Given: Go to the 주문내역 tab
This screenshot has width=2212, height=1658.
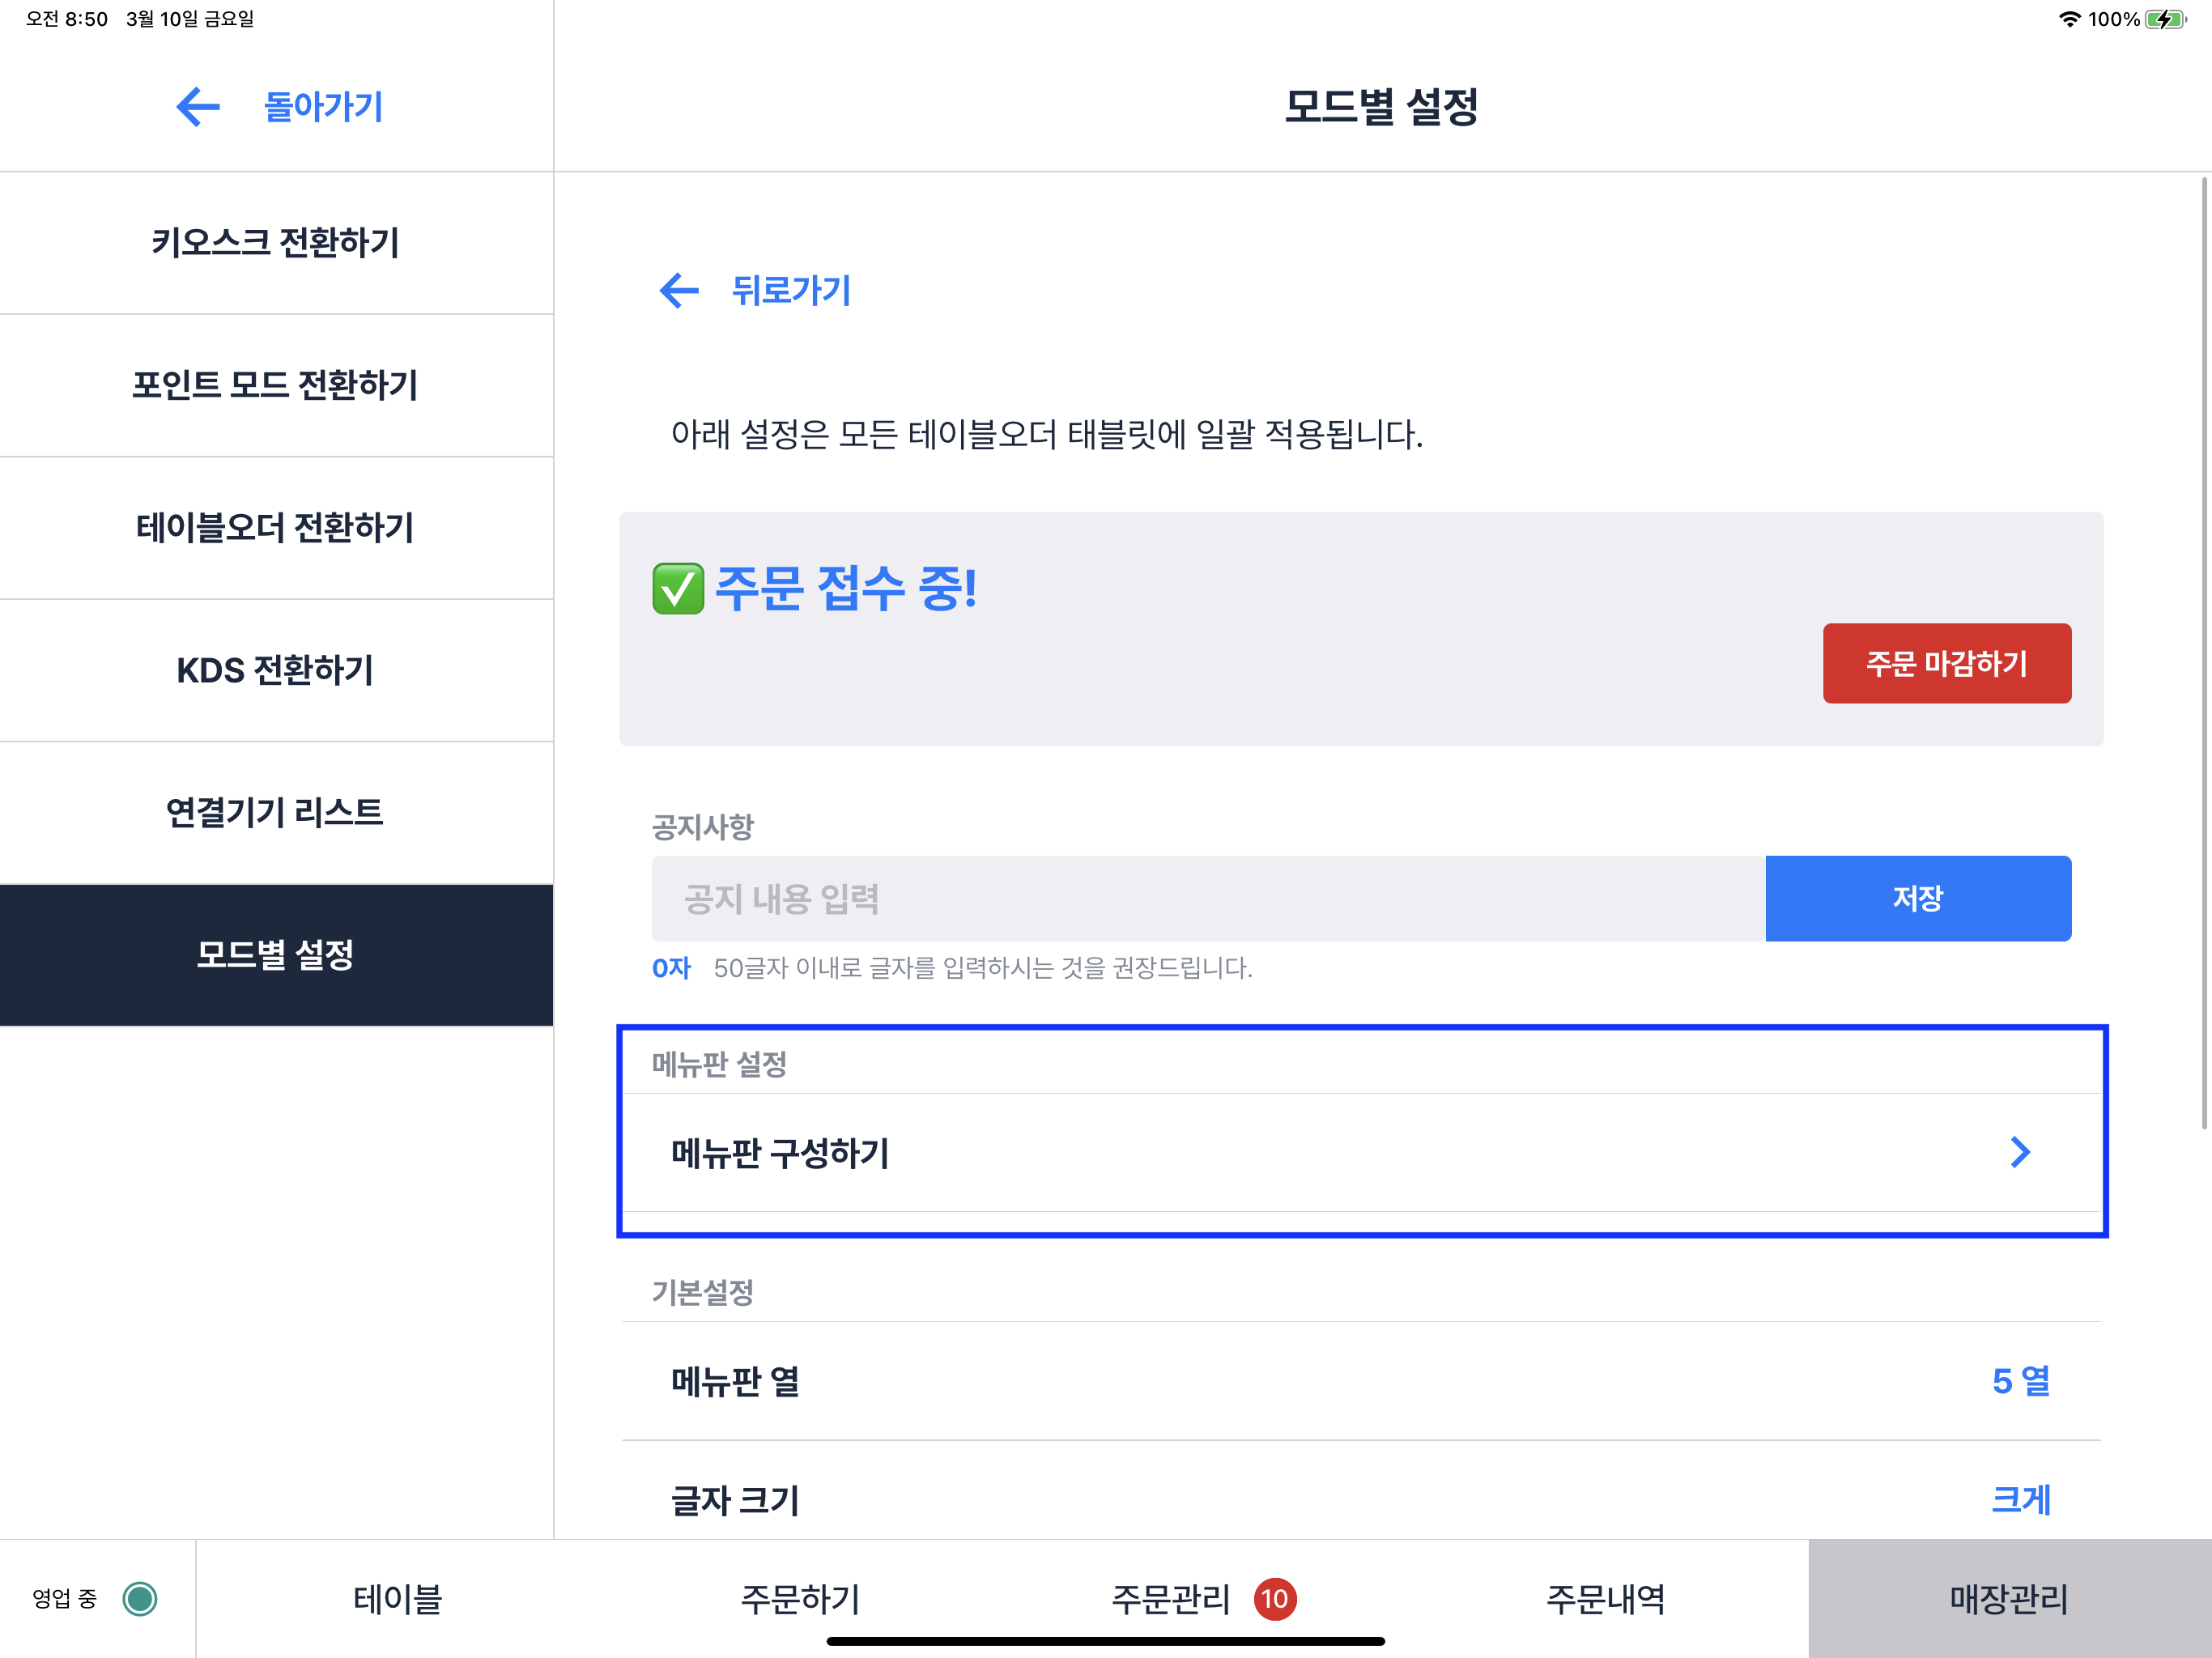Looking at the screenshot, I should tap(1605, 1598).
